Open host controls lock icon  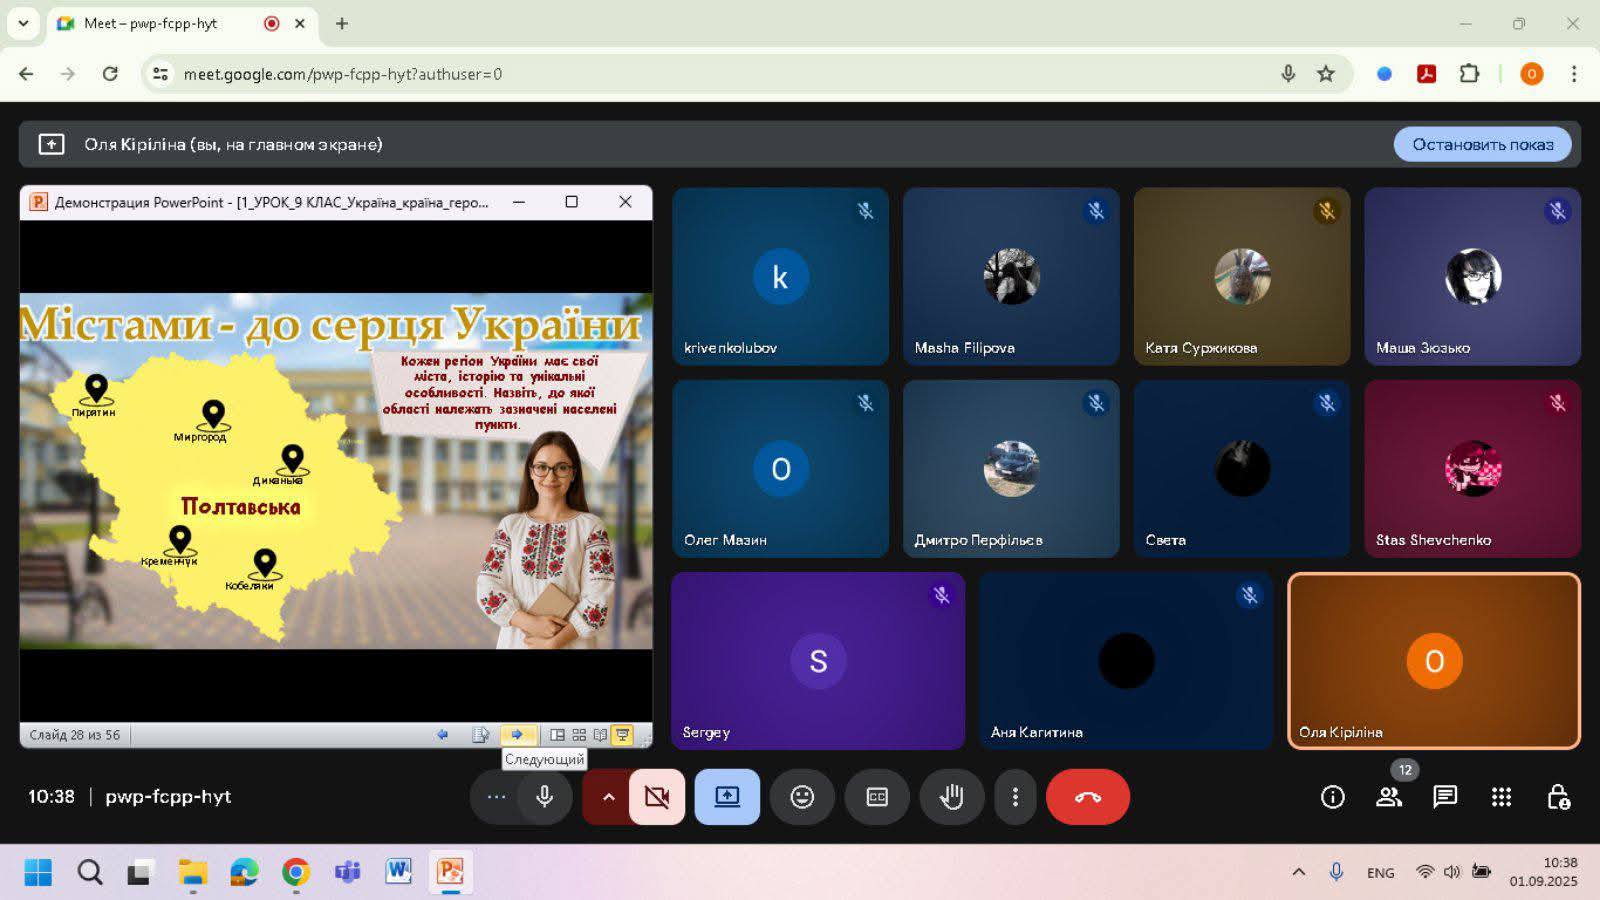[1557, 797]
